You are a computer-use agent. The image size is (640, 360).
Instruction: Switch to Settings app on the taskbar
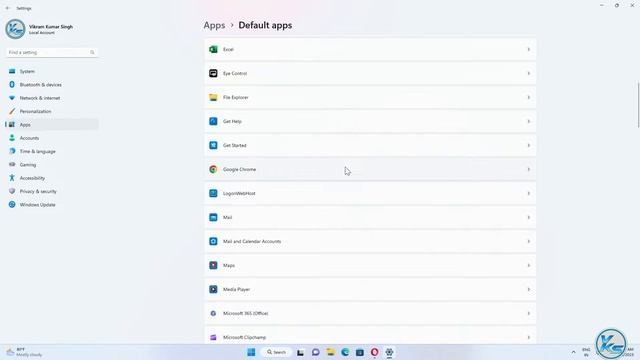389,352
